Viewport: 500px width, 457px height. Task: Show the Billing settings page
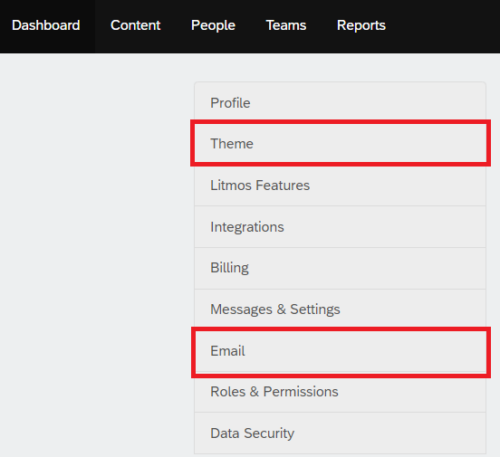[x=340, y=268]
